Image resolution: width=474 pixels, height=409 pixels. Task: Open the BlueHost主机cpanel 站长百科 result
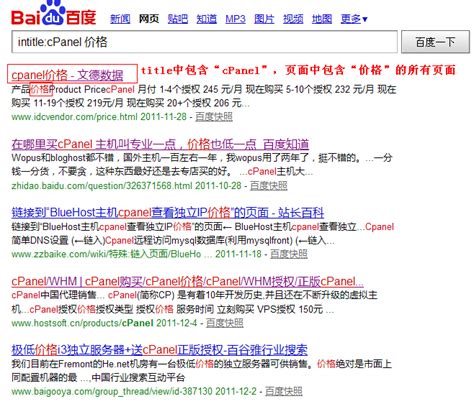(x=168, y=212)
